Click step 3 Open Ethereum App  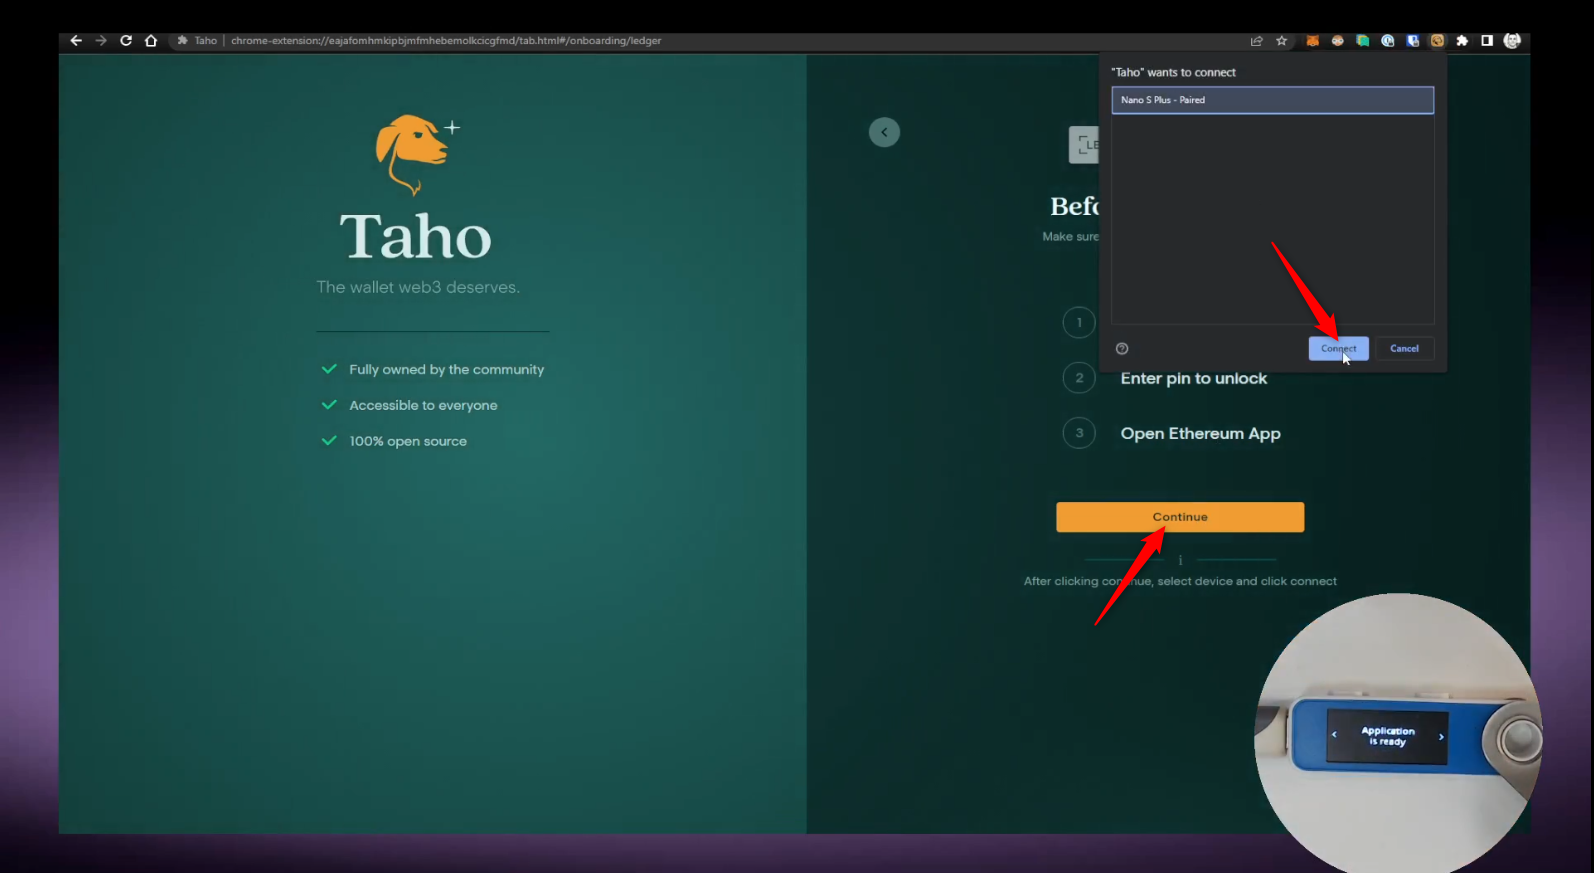[1200, 433]
